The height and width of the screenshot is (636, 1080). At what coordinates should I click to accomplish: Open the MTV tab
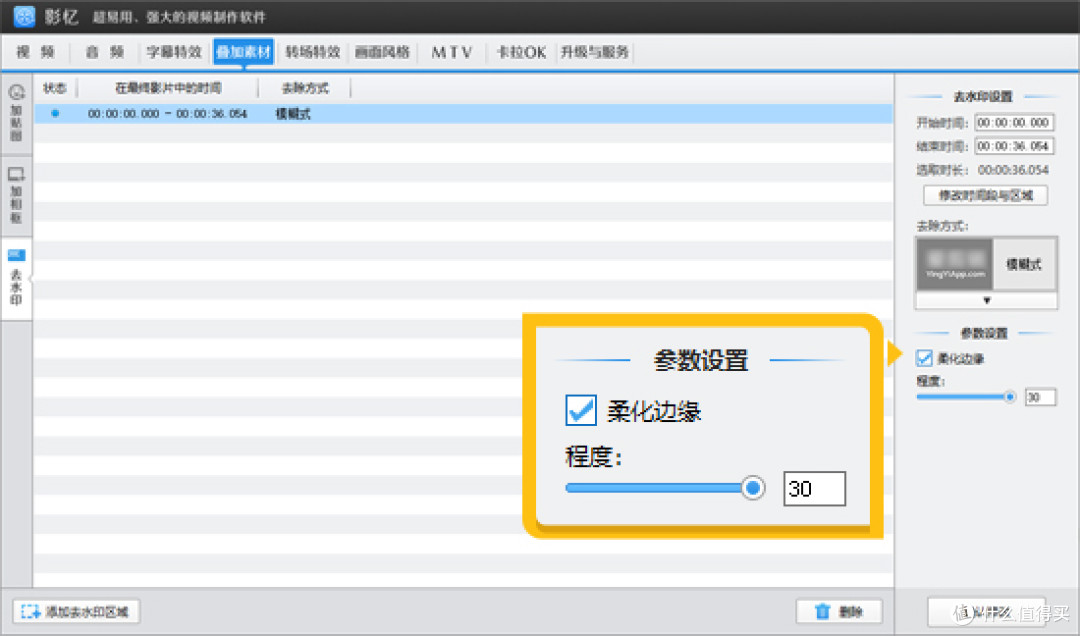pyautogui.click(x=452, y=52)
